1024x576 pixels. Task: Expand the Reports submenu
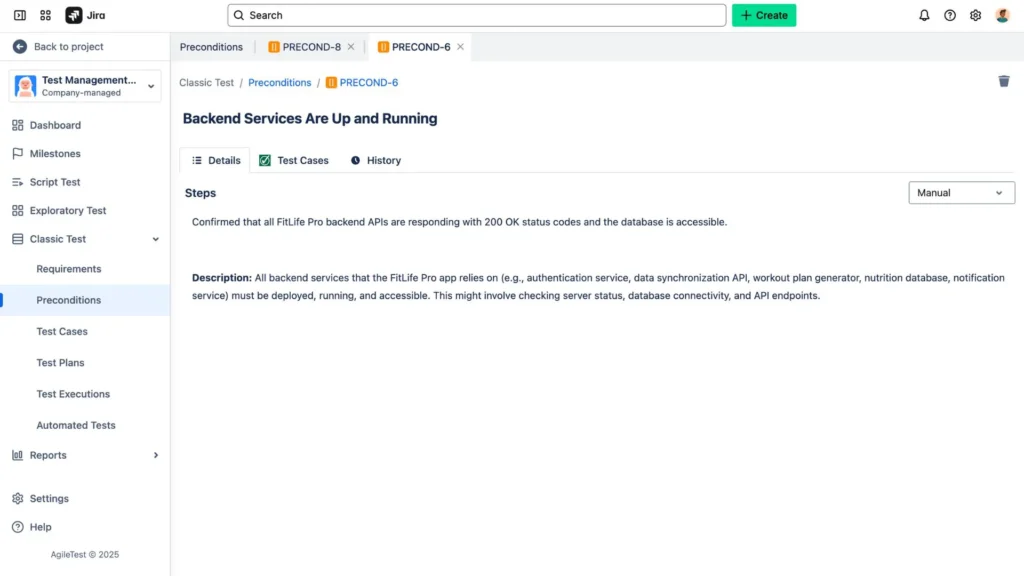coord(155,455)
